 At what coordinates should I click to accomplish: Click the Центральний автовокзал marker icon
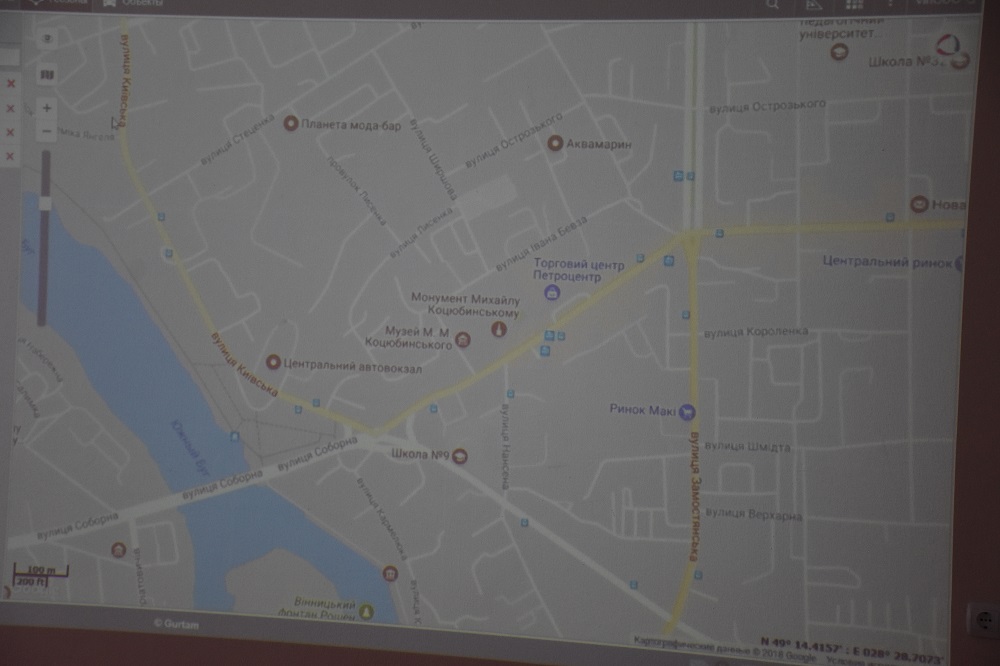click(x=273, y=362)
